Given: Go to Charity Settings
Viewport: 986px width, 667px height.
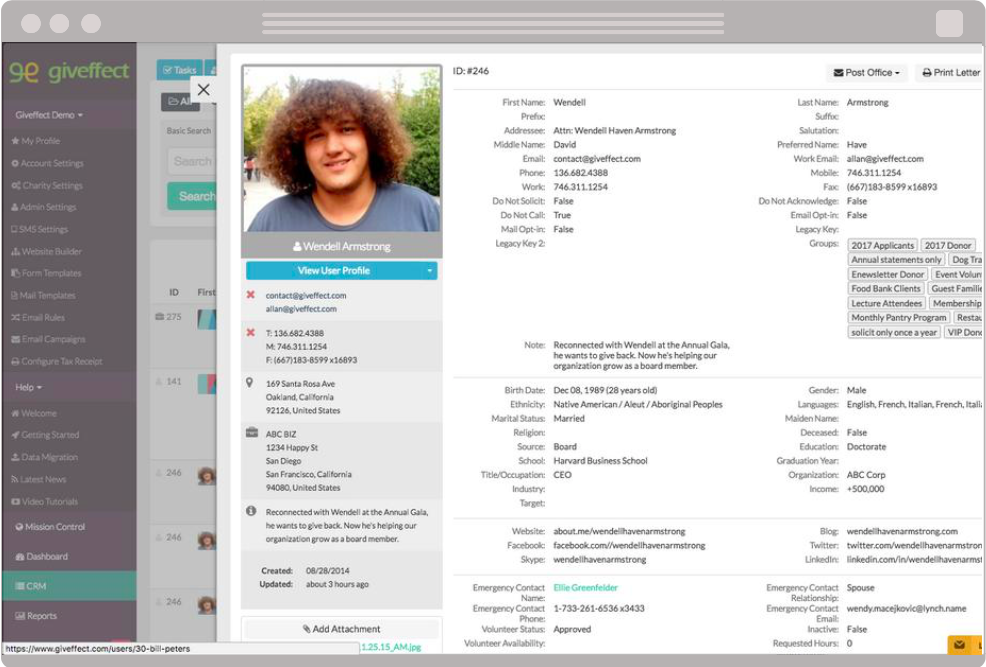Looking at the screenshot, I should 47,185.
